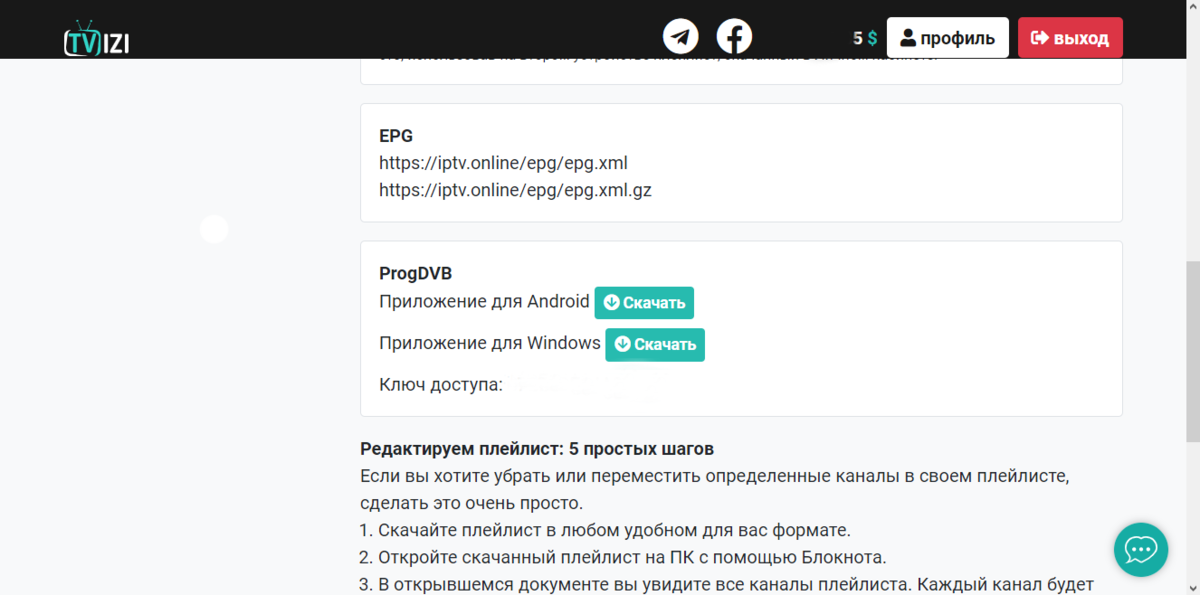Open the epg.xml.gz link

click(514, 190)
